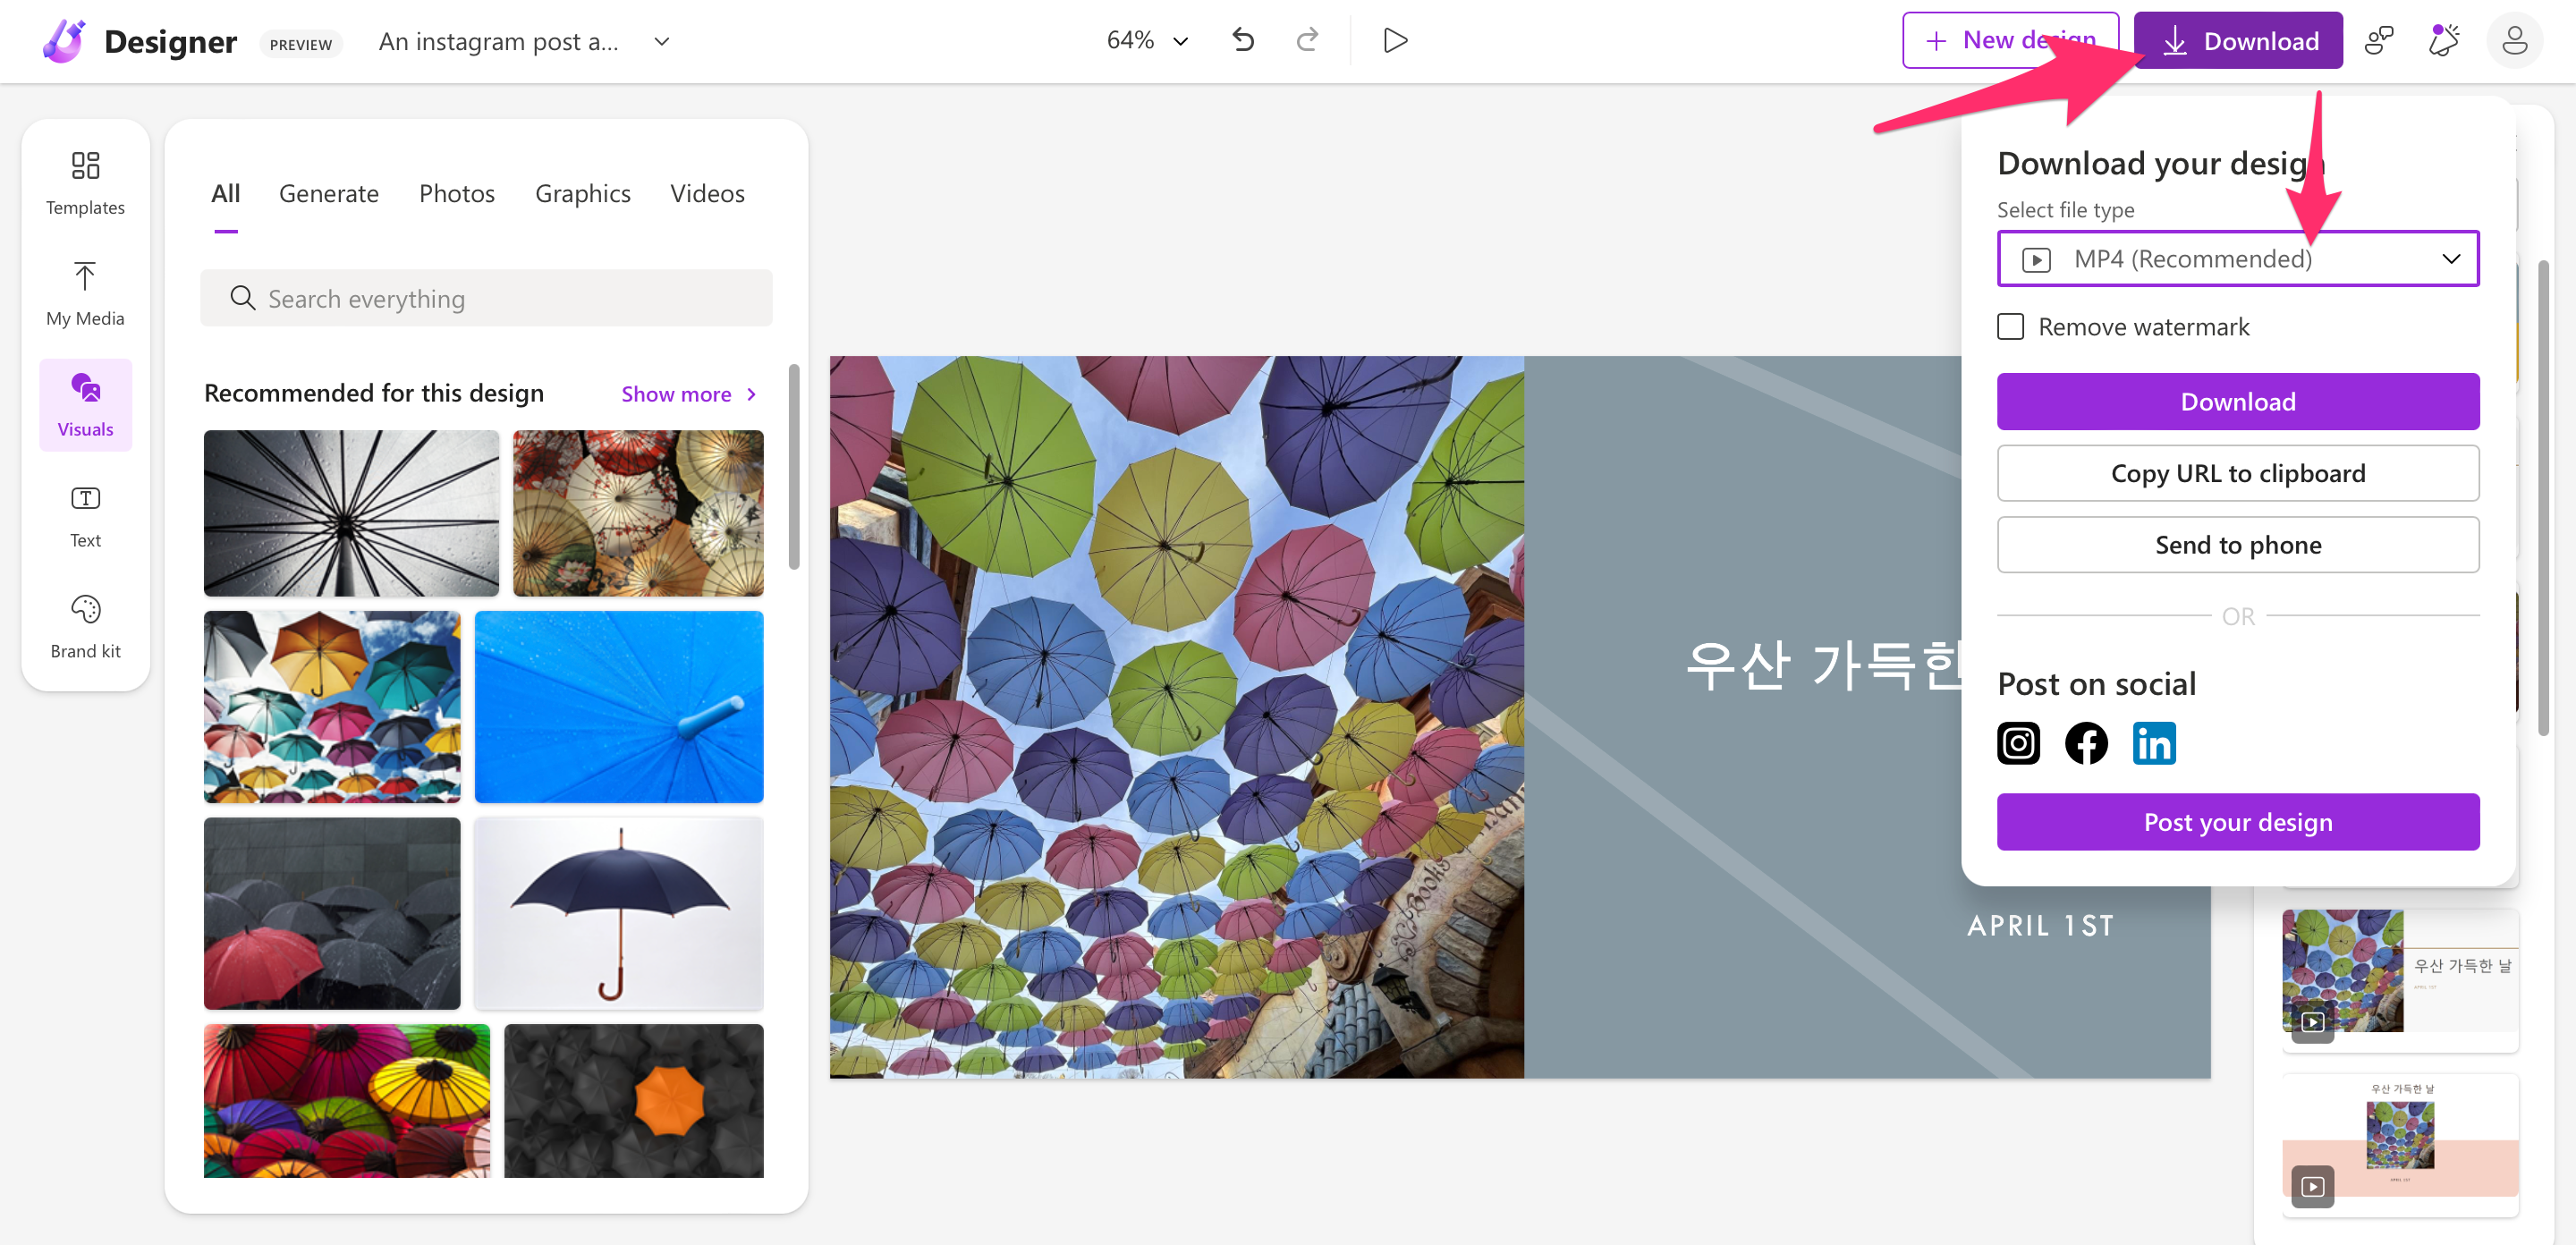Click the Search everything field

(486, 298)
